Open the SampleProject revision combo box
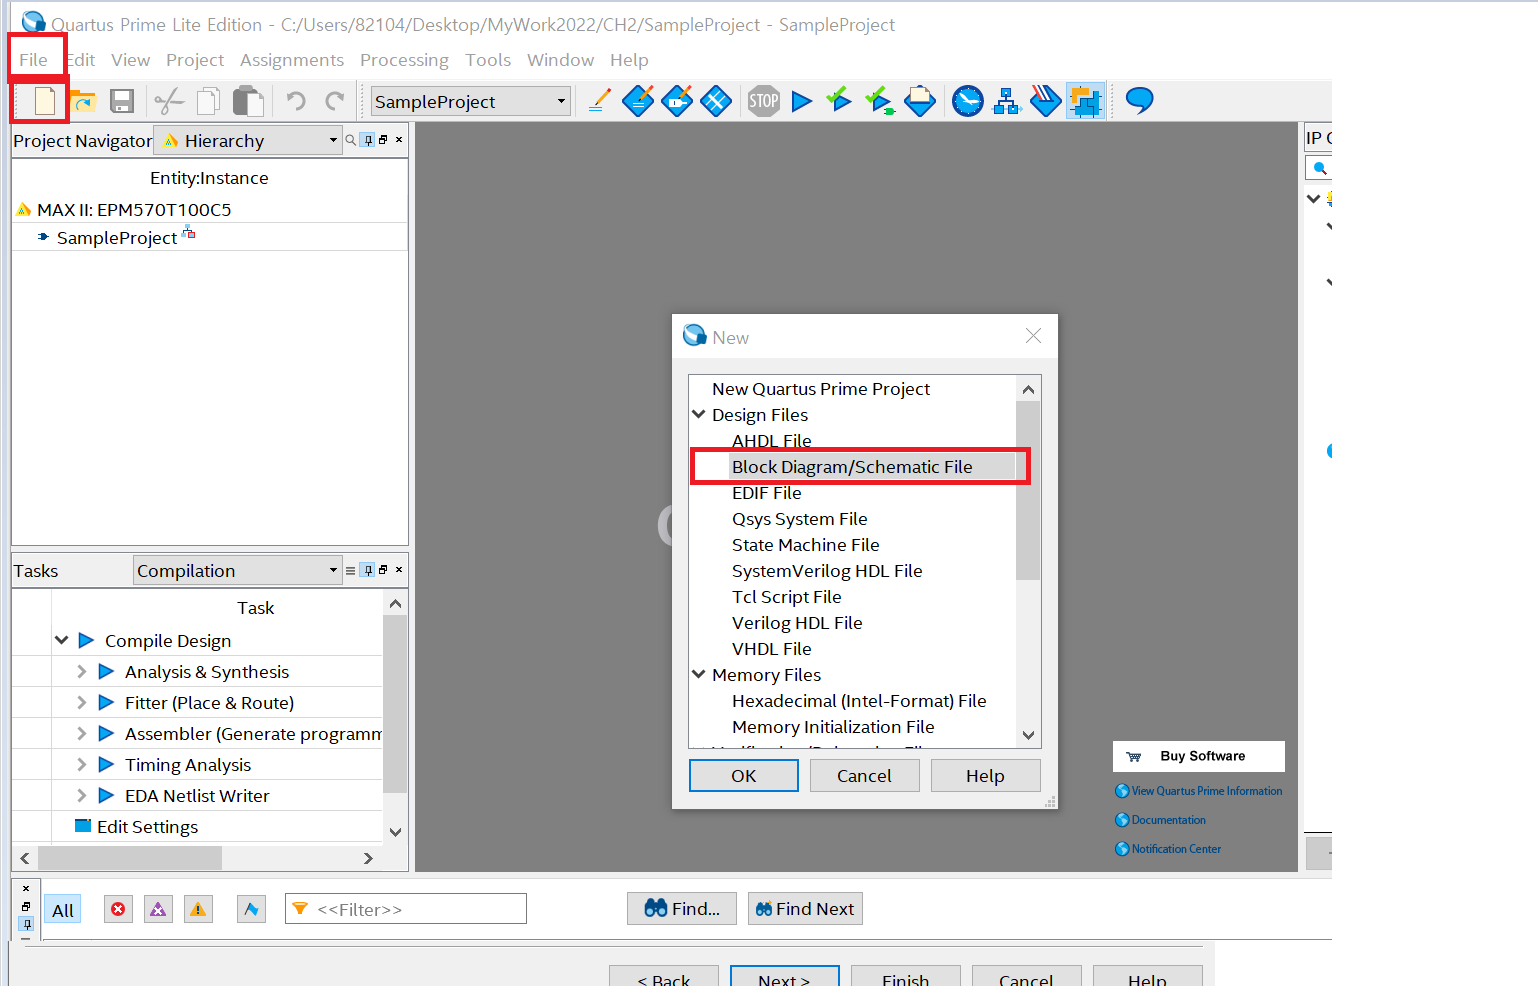This screenshot has width=1538, height=986. pos(471,101)
